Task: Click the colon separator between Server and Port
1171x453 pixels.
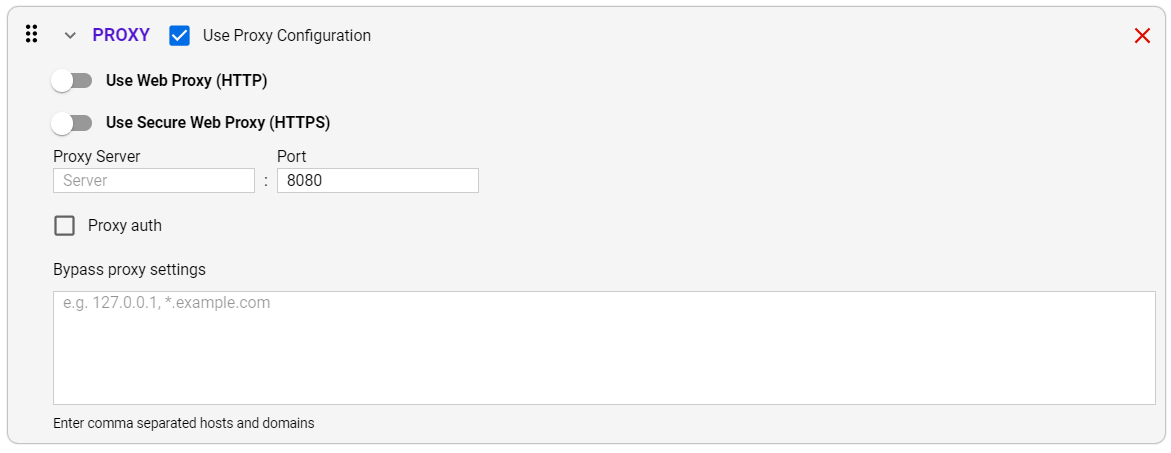Action: (x=266, y=181)
